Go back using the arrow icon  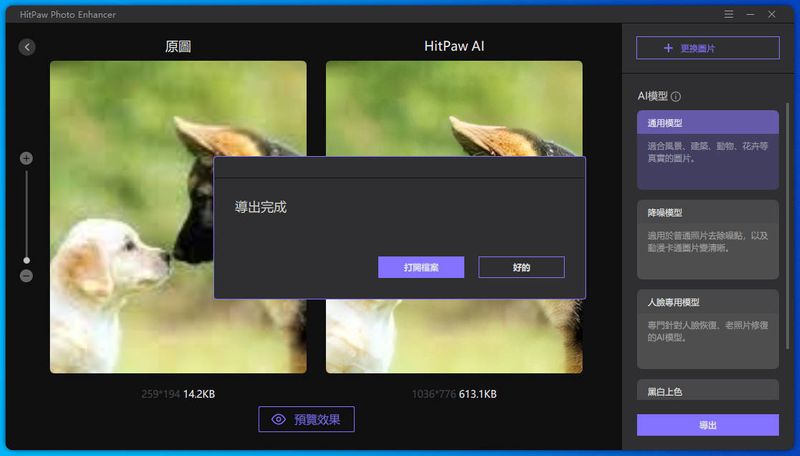point(27,47)
